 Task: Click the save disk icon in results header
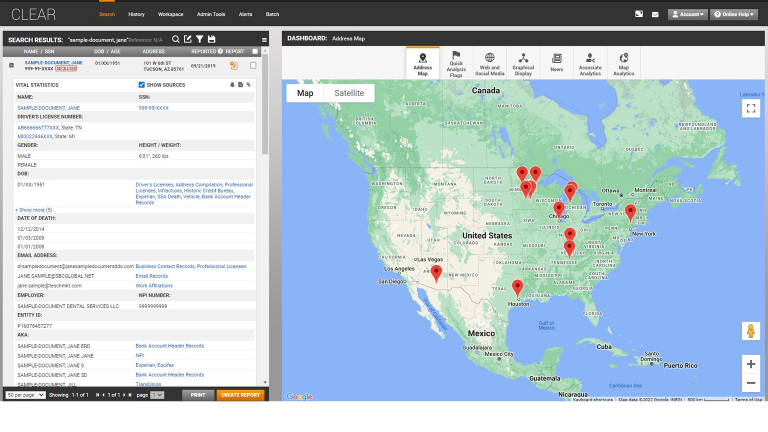[x=211, y=39]
